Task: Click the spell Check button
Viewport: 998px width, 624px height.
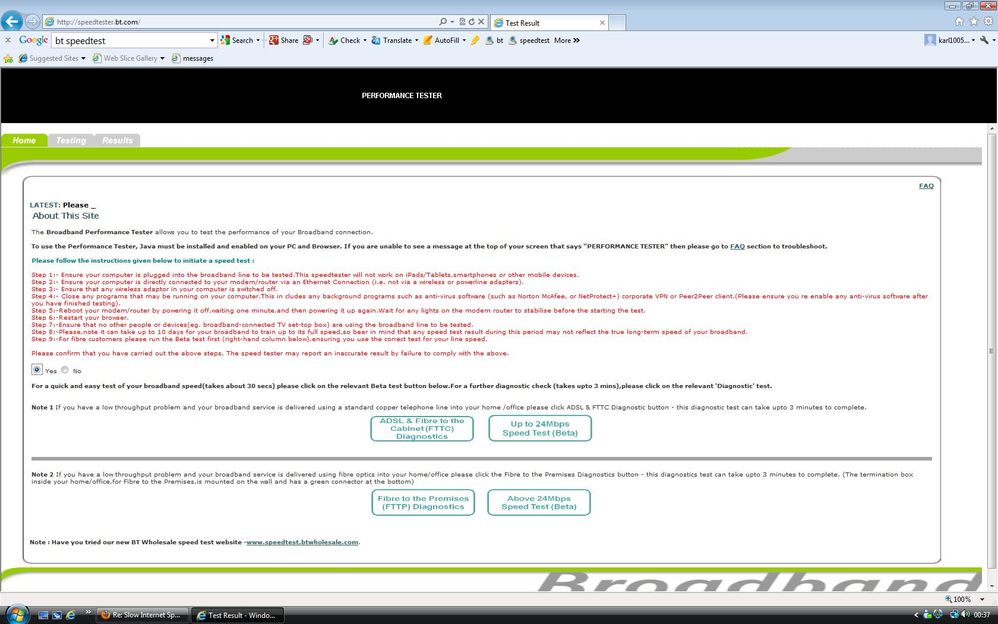Action: 344,40
